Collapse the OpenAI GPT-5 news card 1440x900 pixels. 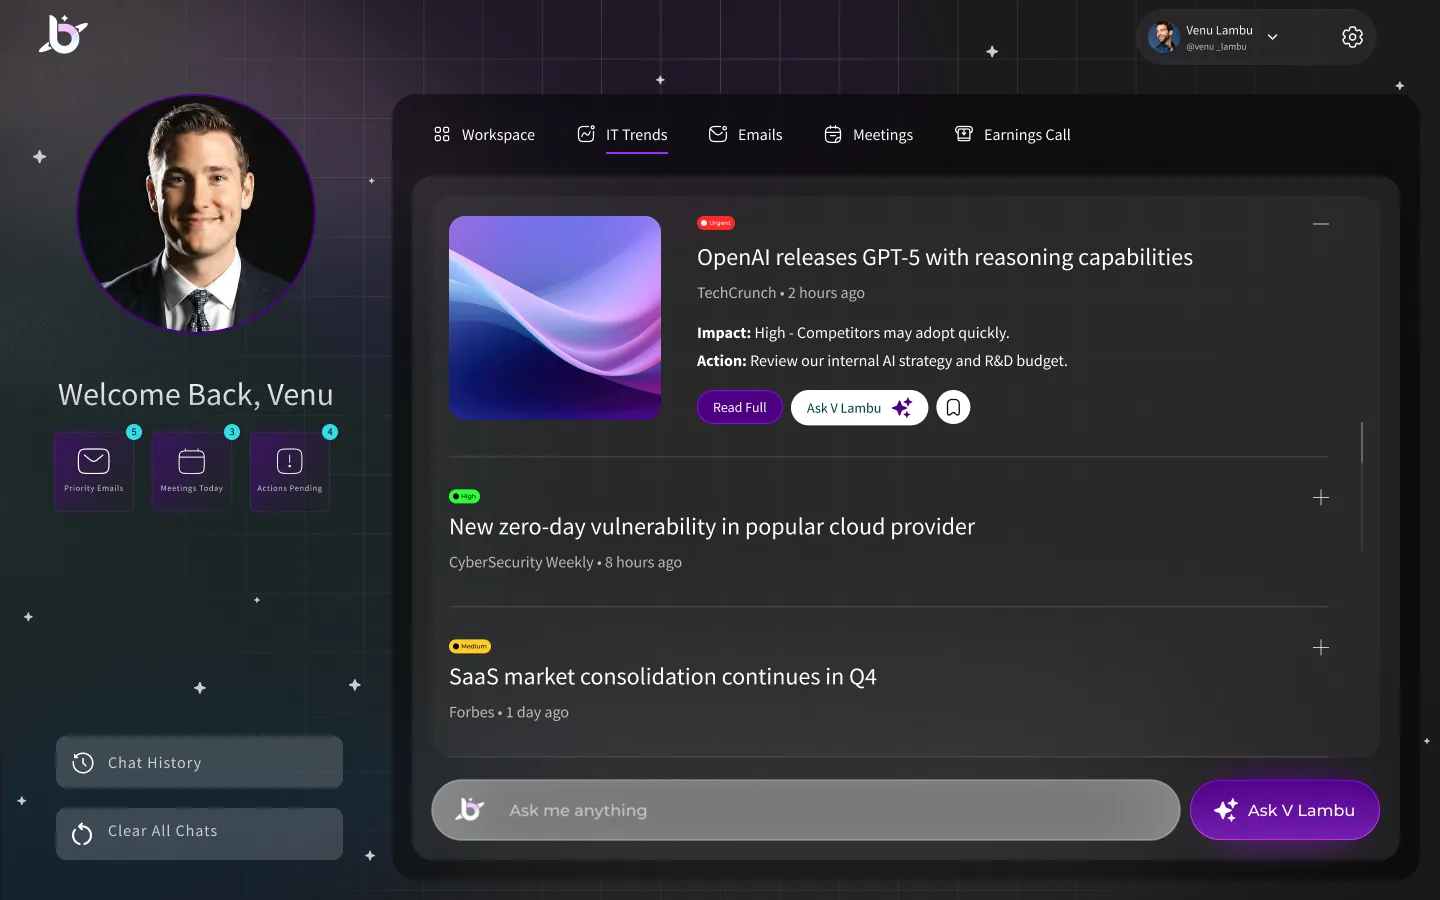click(x=1321, y=224)
